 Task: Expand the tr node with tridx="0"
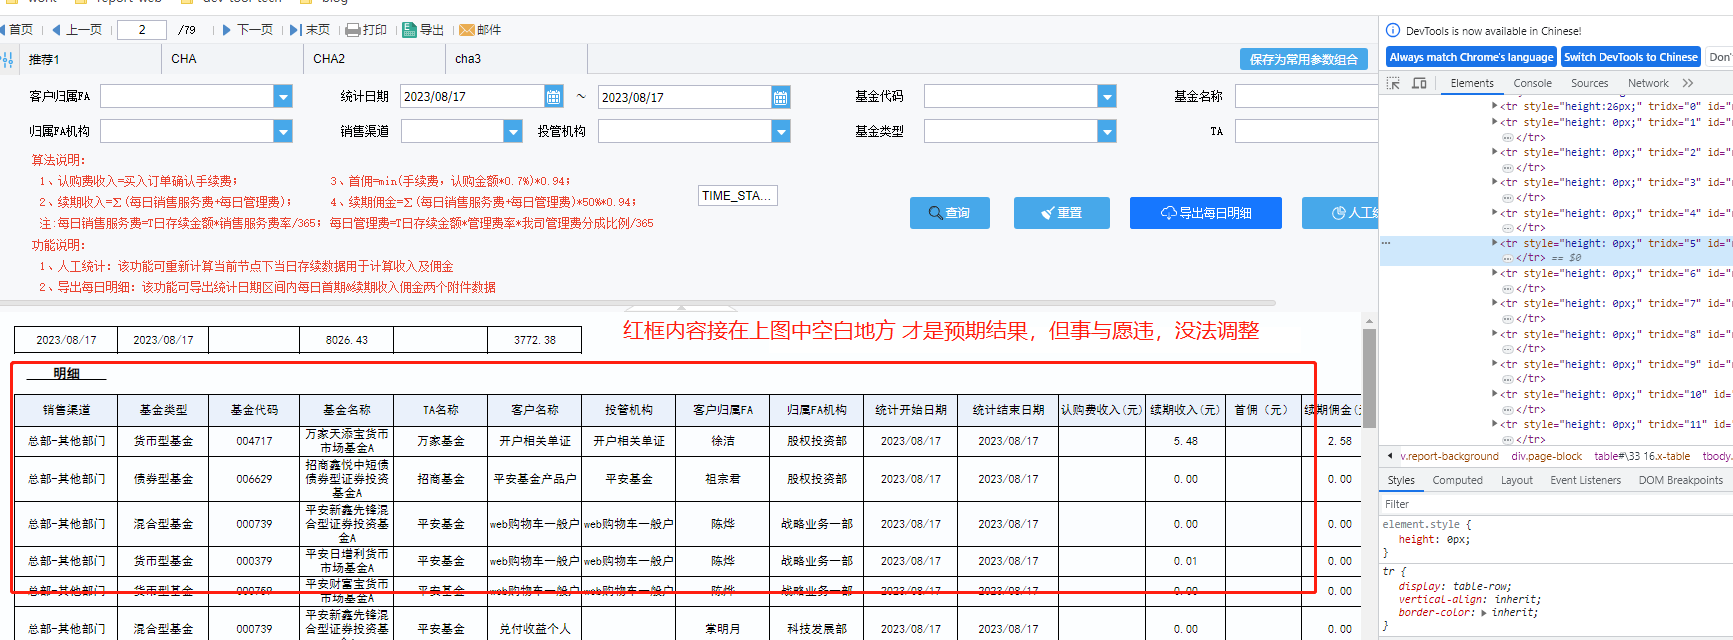(x=1495, y=106)
